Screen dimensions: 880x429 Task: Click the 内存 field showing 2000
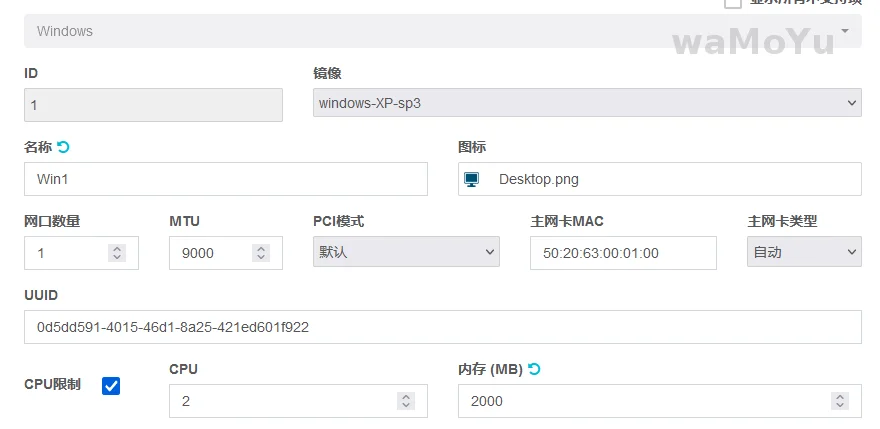[x=640, y=401]
